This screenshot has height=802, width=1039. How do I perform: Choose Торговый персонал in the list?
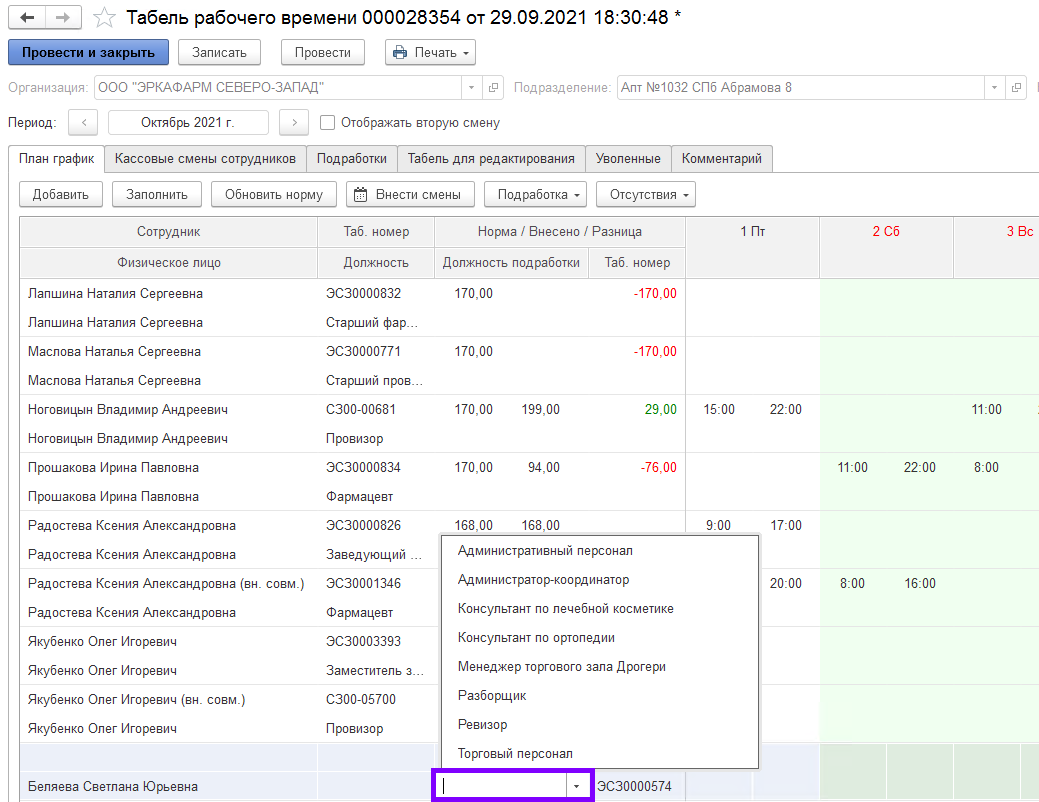515,753
